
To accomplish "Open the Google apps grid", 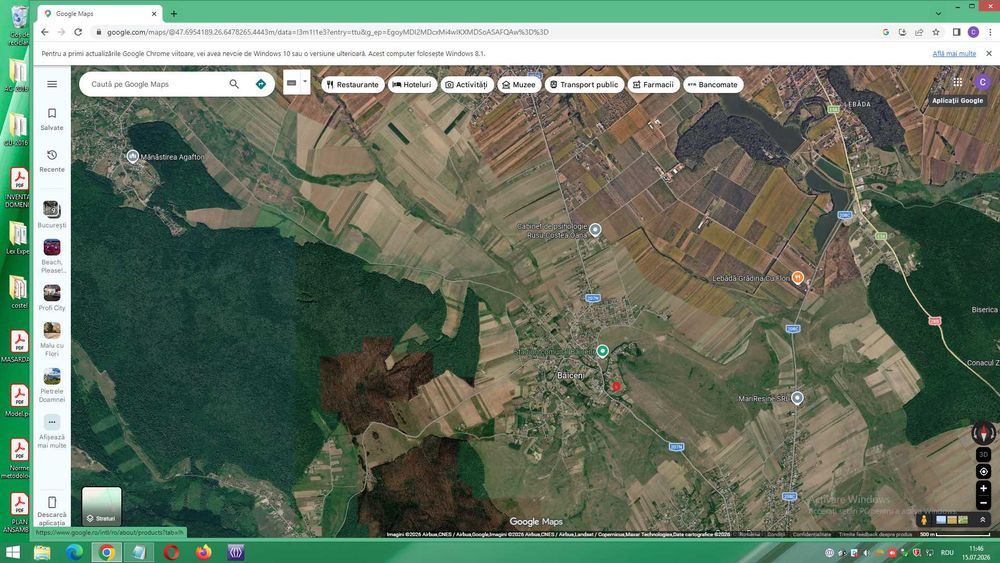I will tap(957, 82).
